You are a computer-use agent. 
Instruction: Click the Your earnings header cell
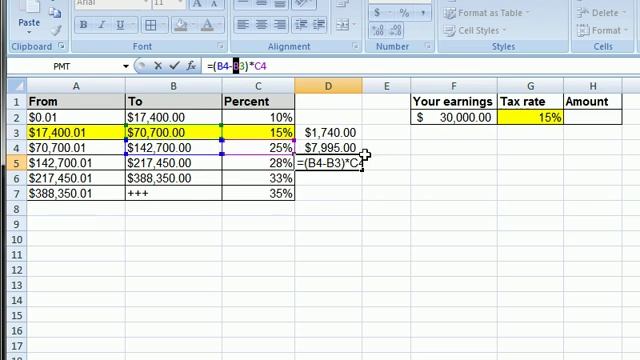[454, 102]
